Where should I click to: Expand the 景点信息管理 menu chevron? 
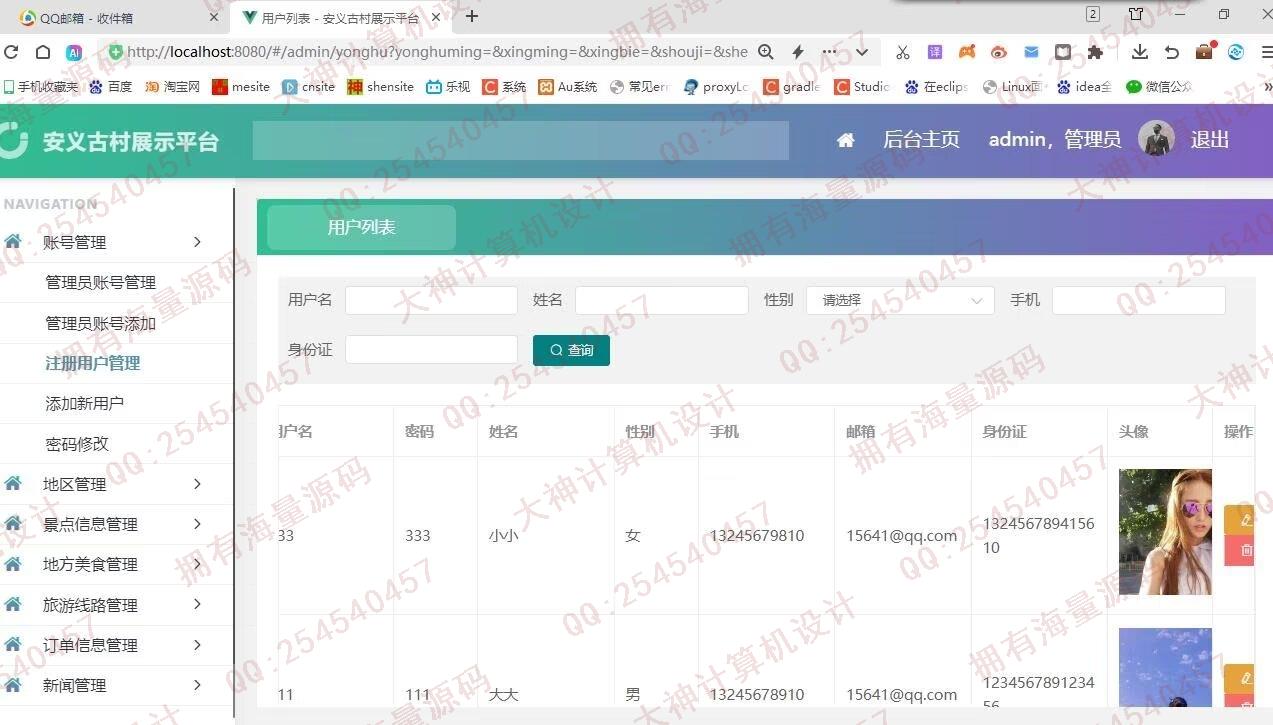[x=197, y=524]
